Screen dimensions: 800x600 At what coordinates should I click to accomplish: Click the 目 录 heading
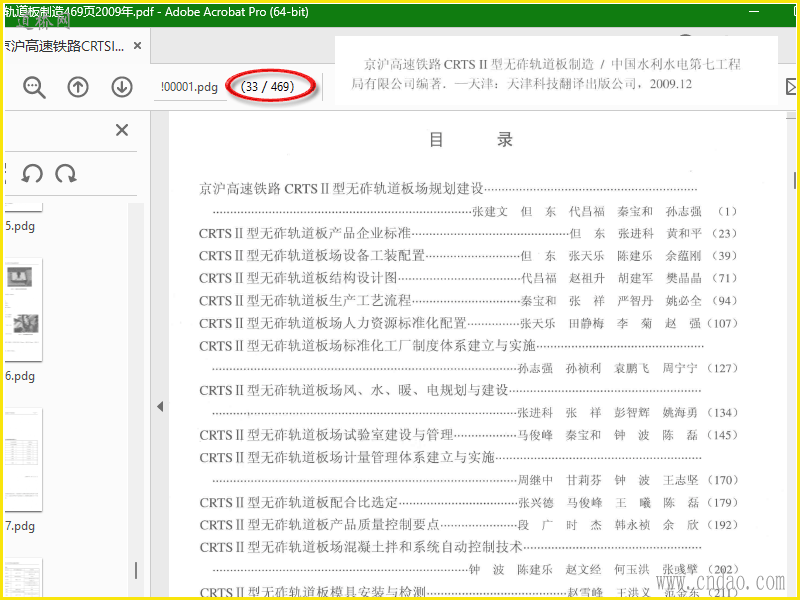(470, 139)
